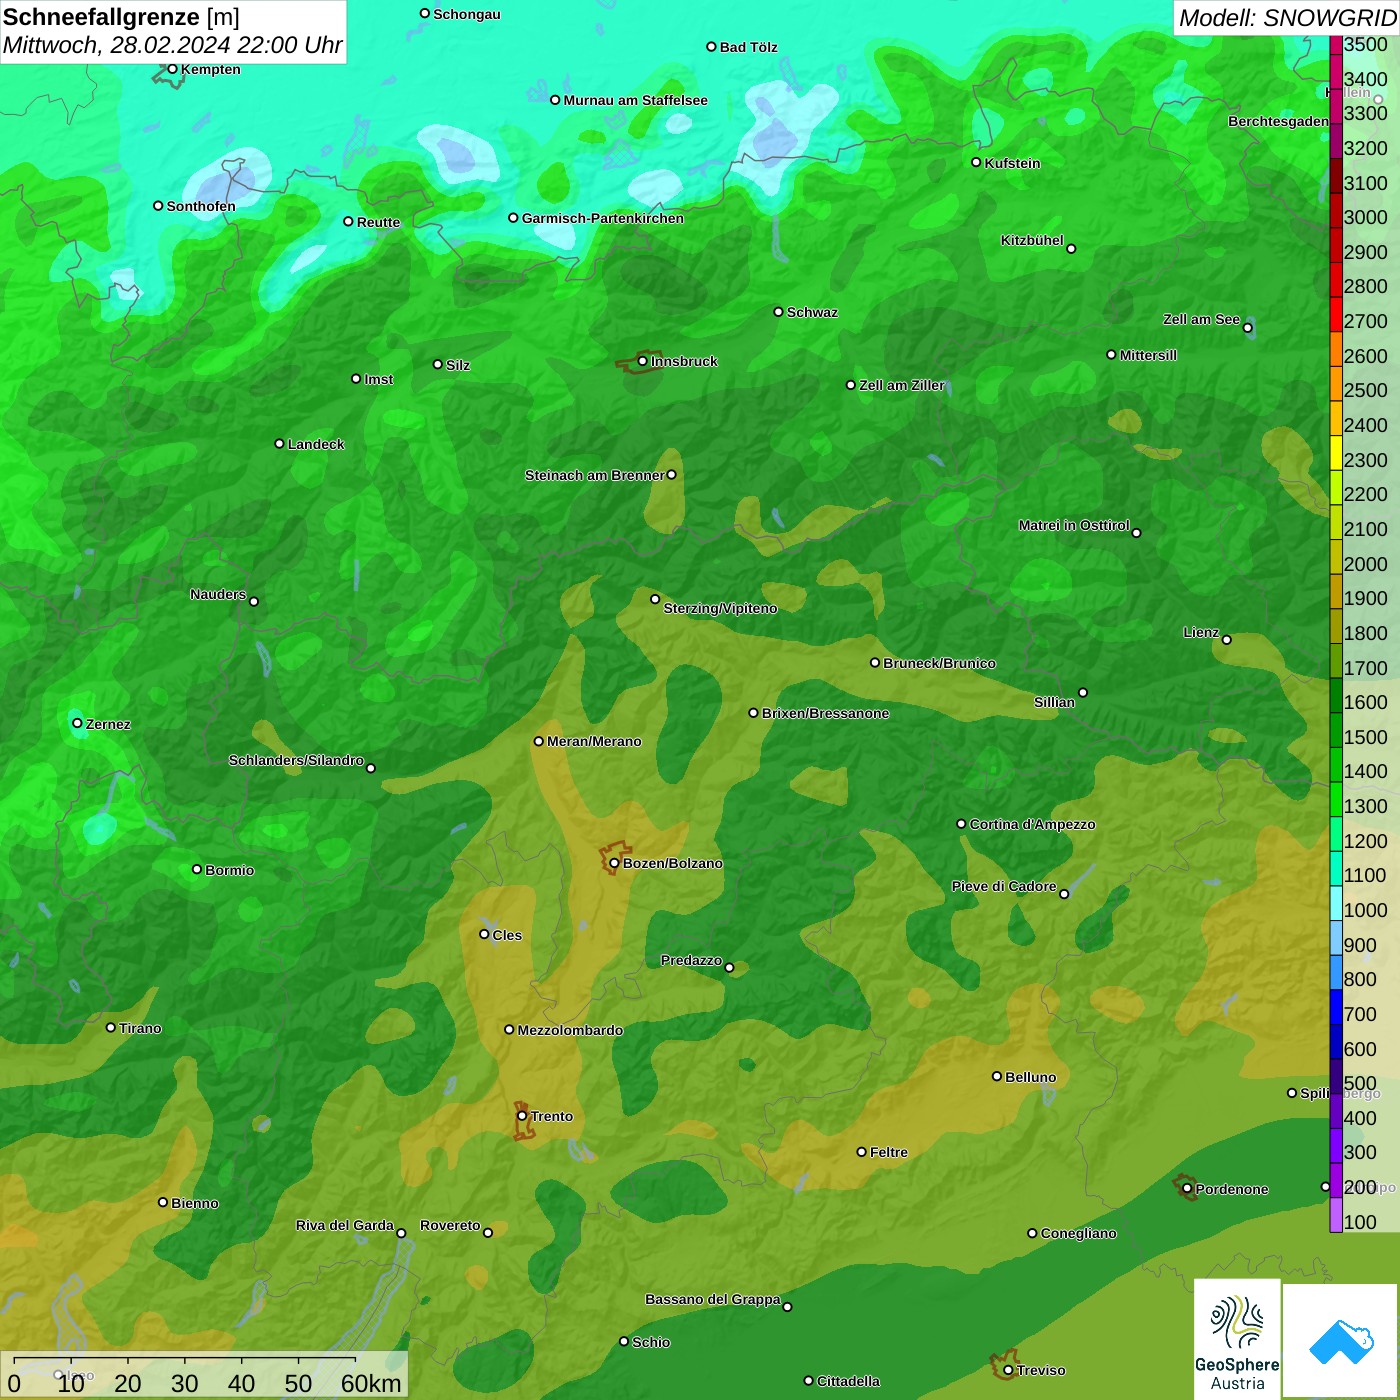1400x1400 pixels.
Task: Click the 3500 m legend color
Action: (x=1335, y=45)
